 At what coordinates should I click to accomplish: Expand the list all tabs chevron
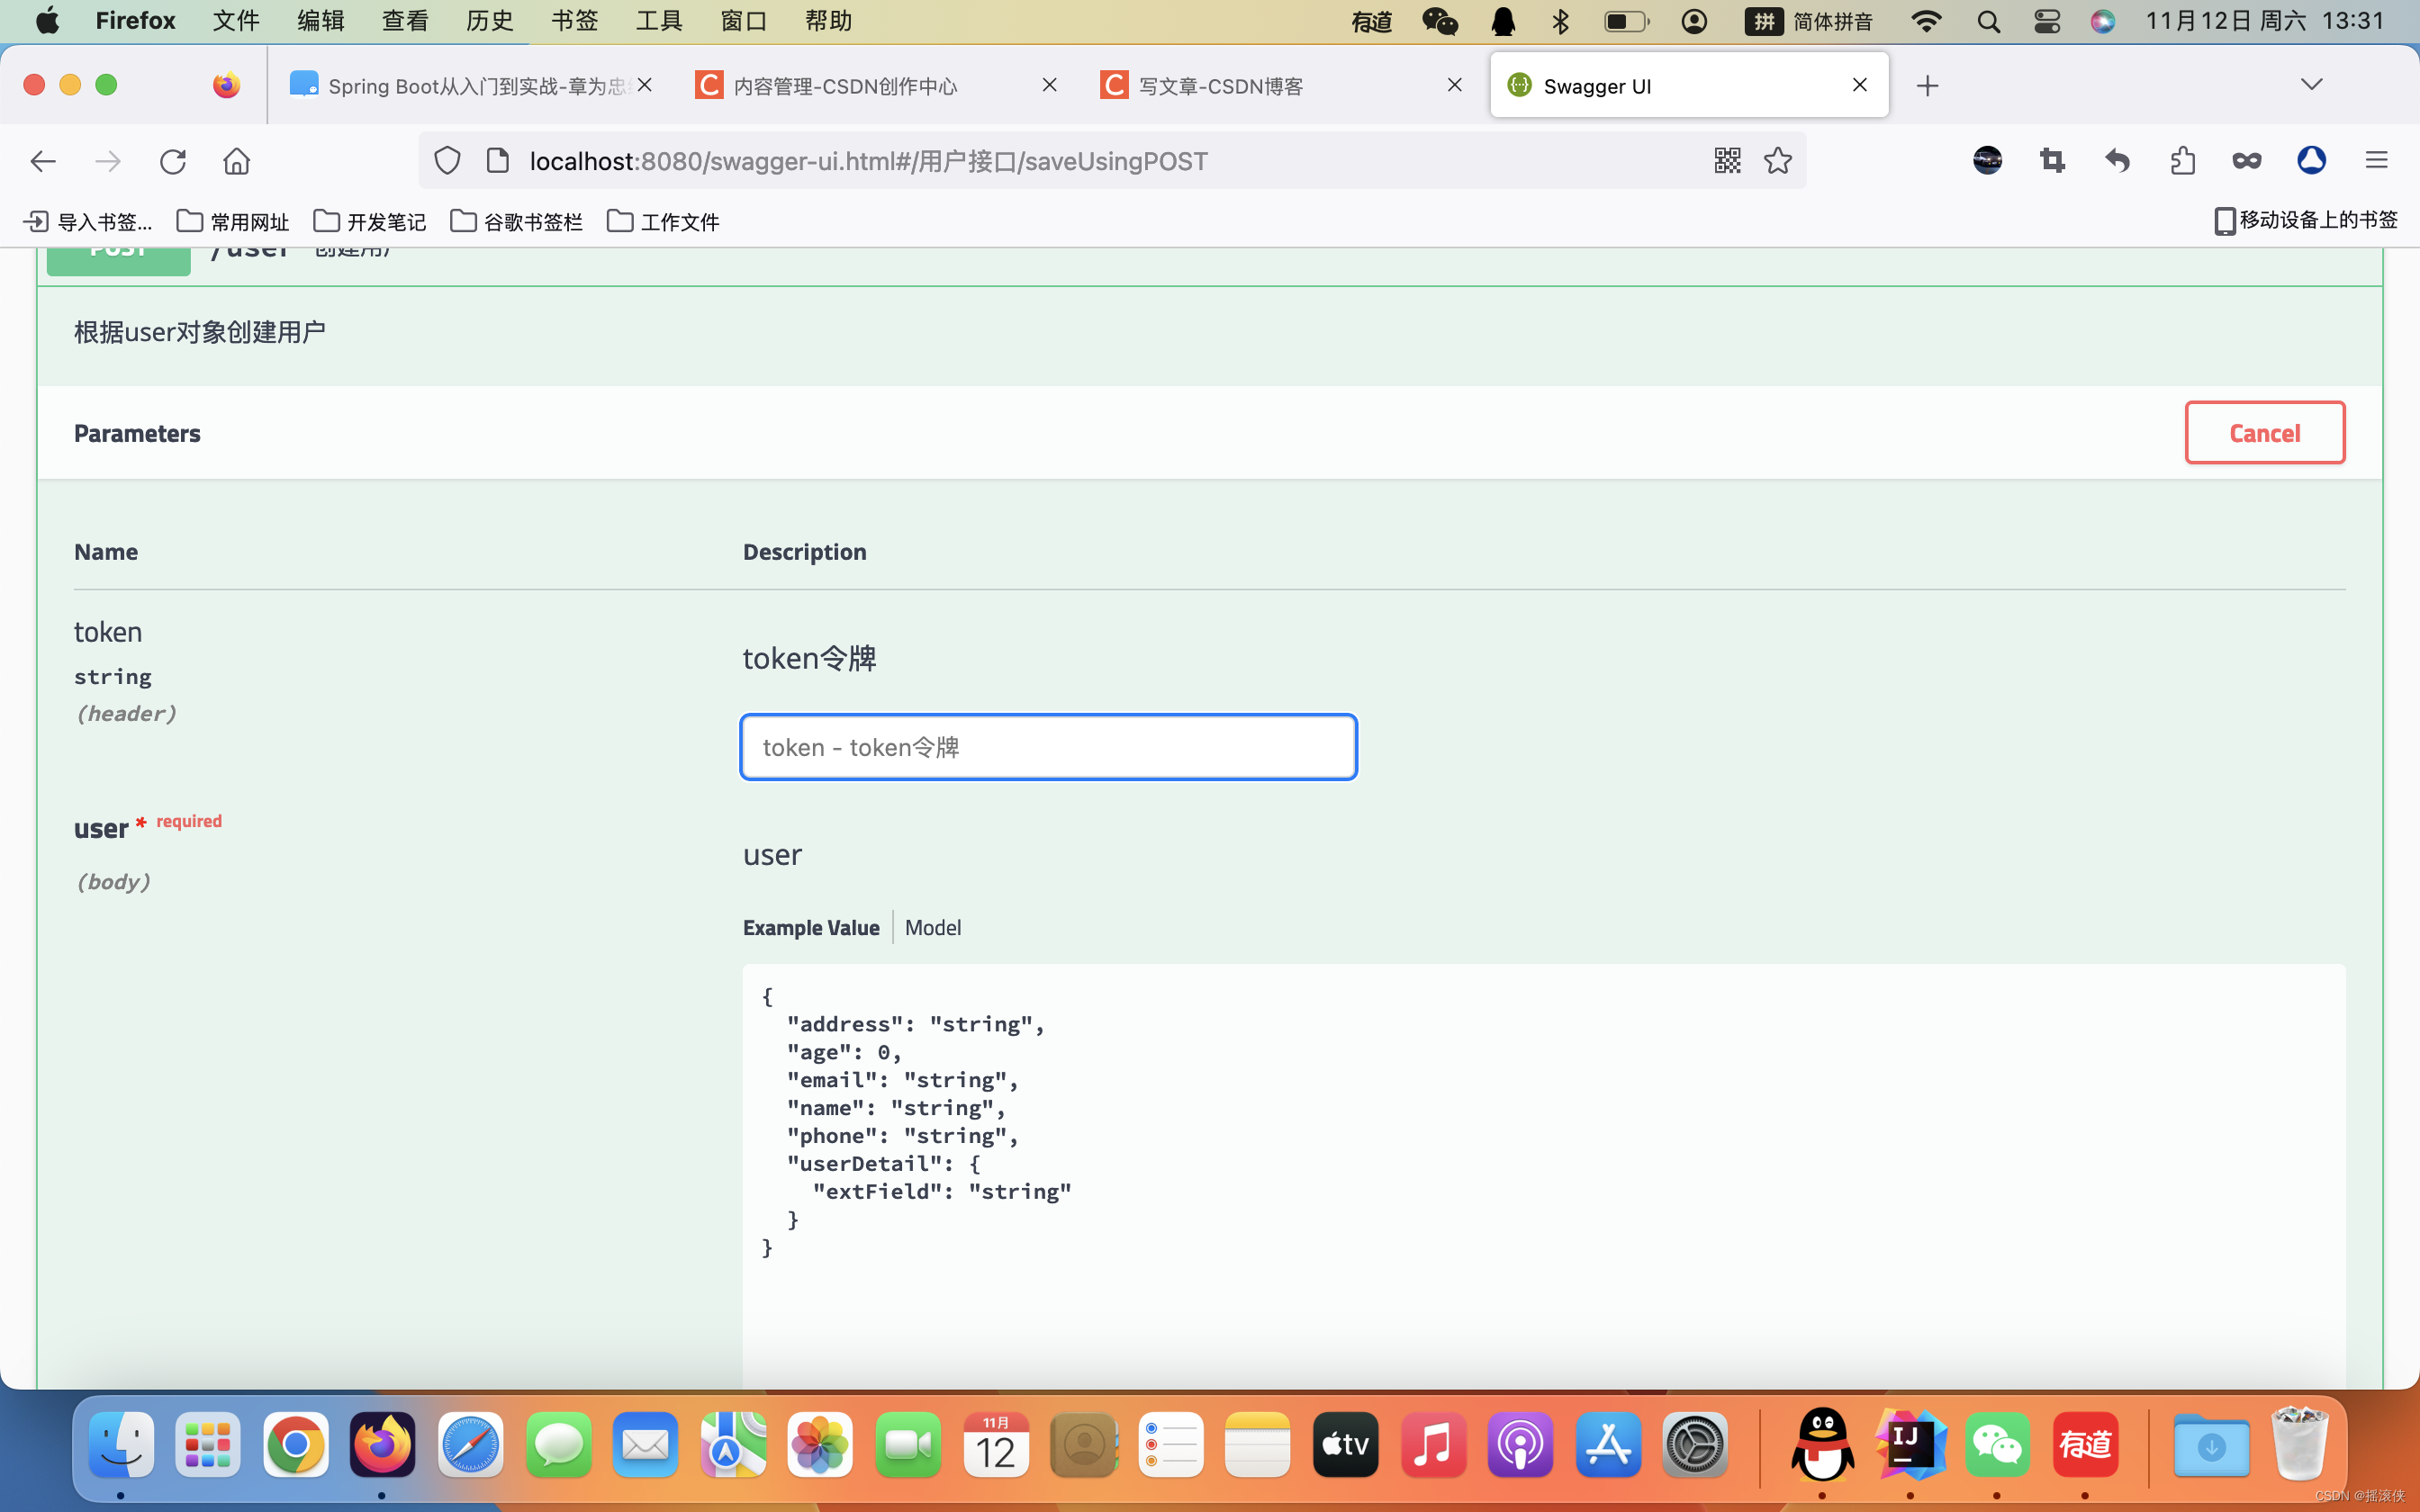(x=2311, y=84)
